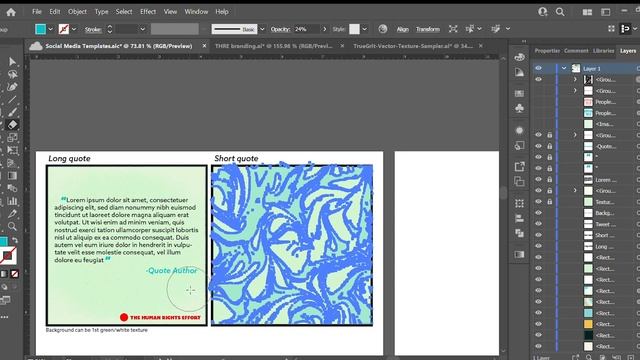The height and width of the screenshot is (360, 640).
Task: Select the Selection tool arrow
Action: point(12,62)
